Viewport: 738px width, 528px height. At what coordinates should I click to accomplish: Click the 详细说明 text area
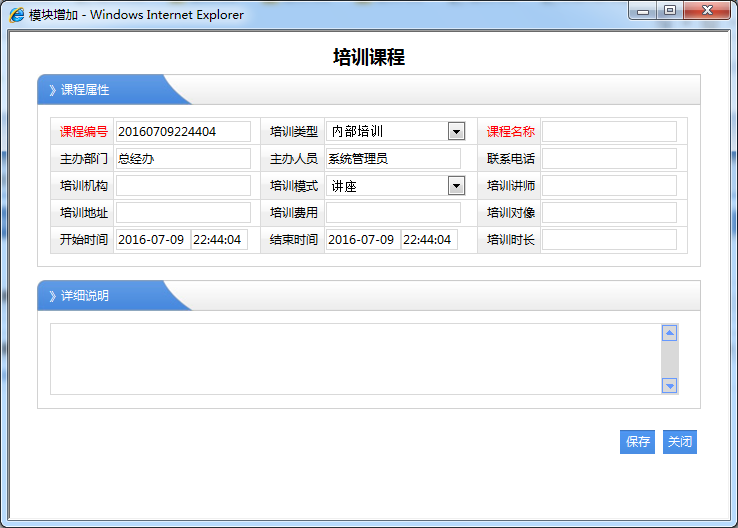tap(355, 358)
